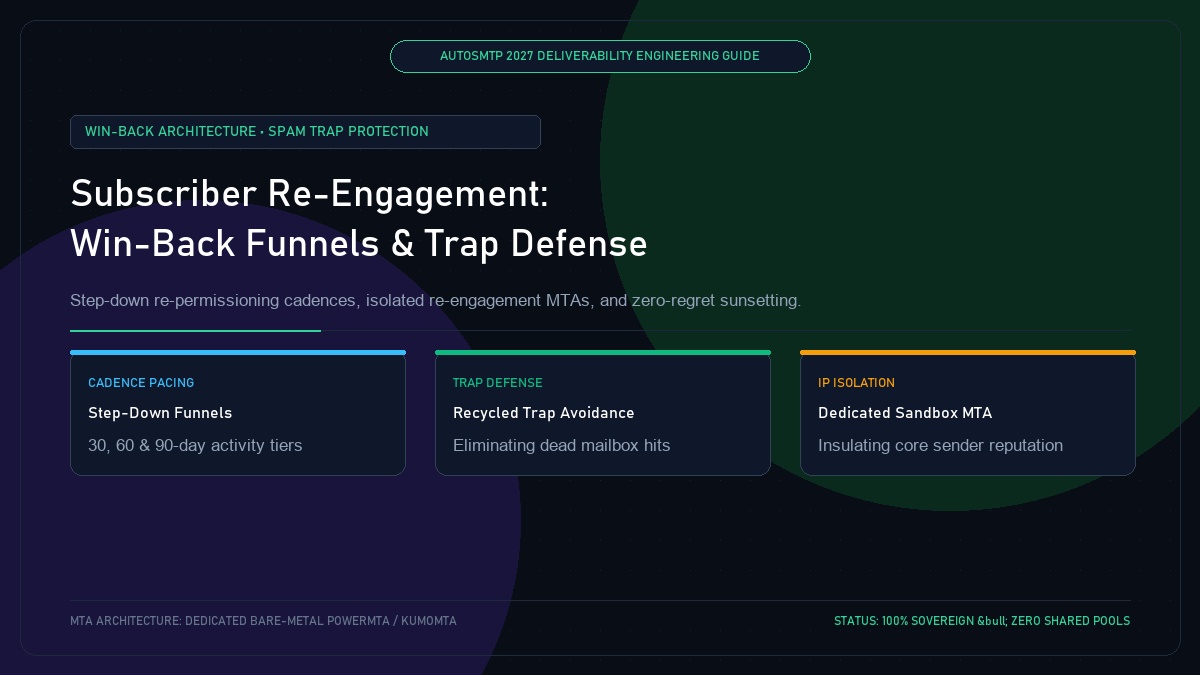The width and height of the screenshot is (1200, 675).
Task: Click the 'Dedicated Sandbox MTA' title
Action: point(905,413)
